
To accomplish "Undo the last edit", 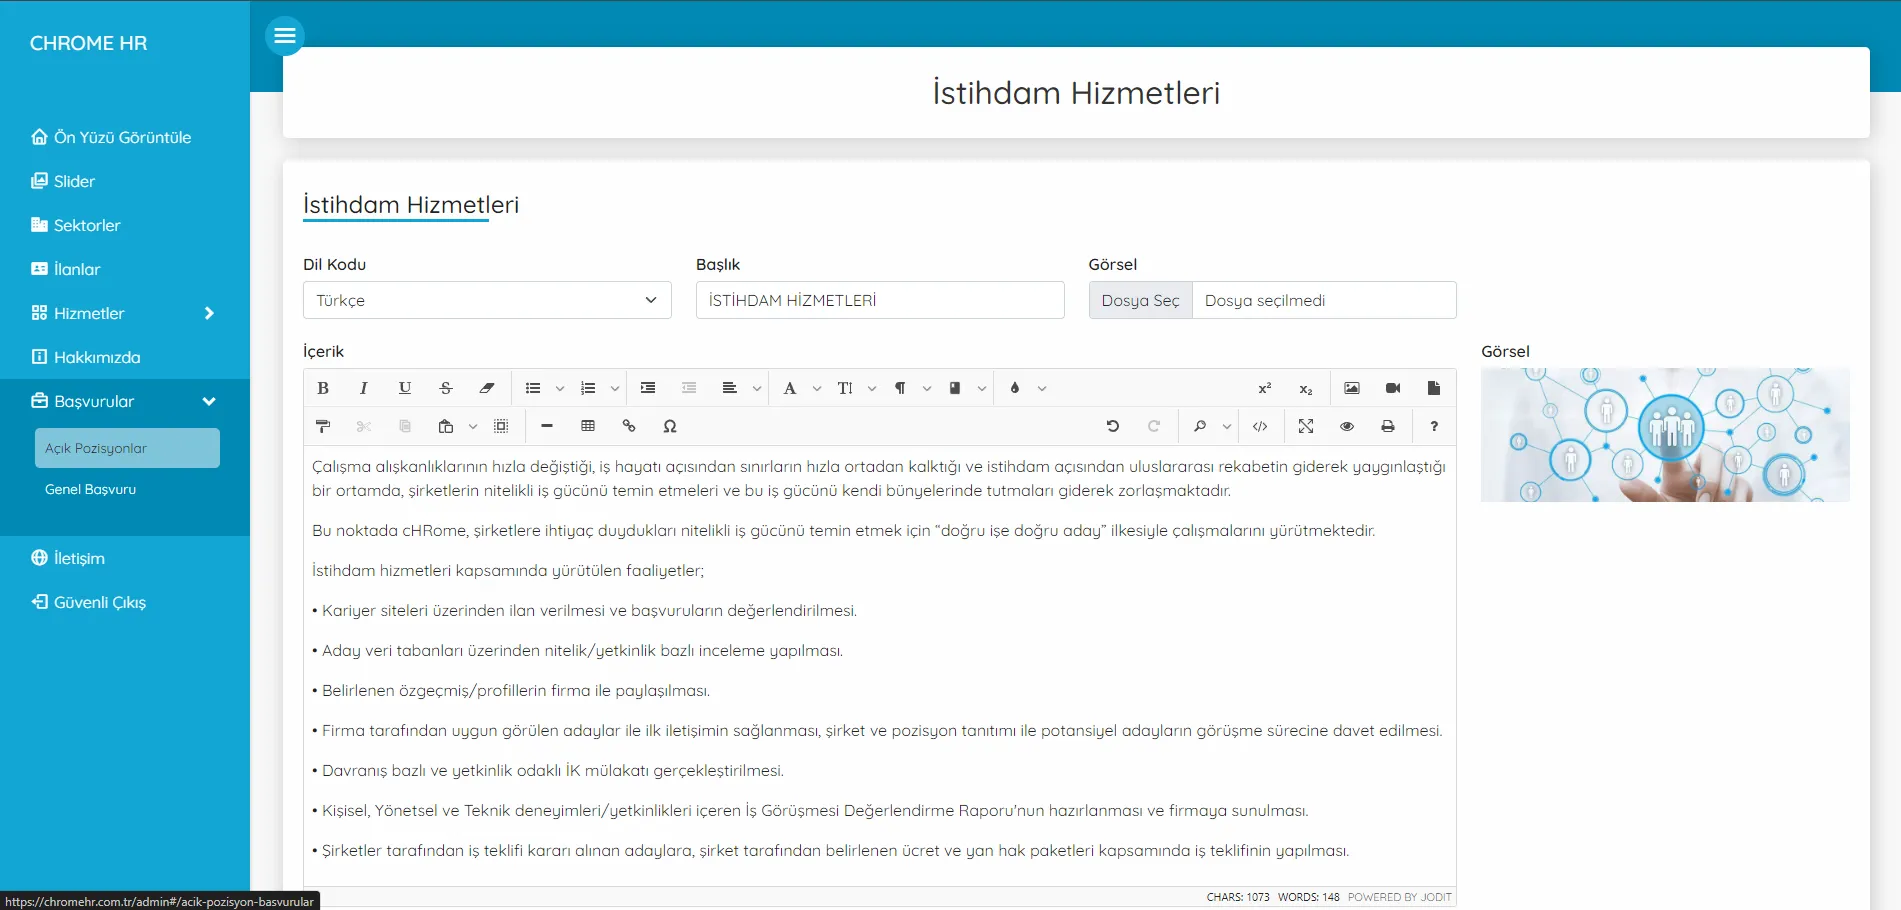I will point(1112,426).
